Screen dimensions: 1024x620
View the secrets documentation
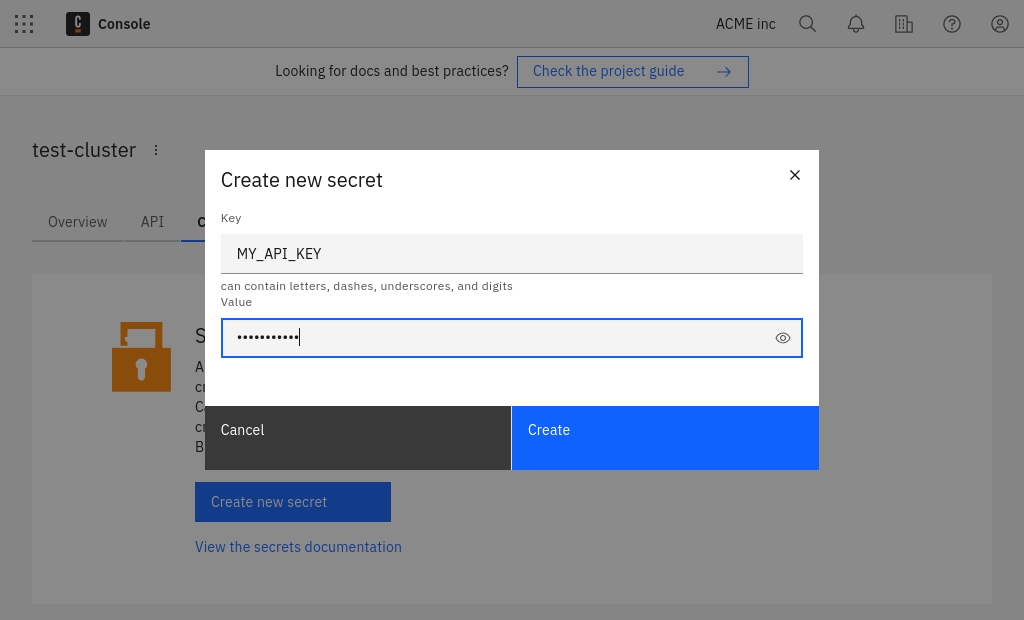[298, 547]
